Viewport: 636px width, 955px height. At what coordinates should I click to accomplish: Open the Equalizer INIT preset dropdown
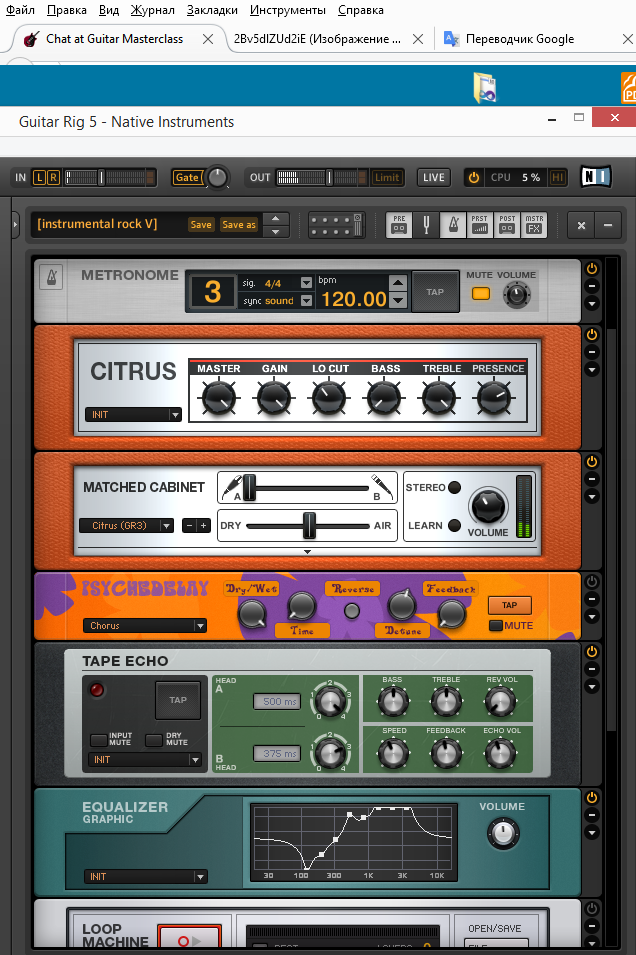click(x=146, y=876)
